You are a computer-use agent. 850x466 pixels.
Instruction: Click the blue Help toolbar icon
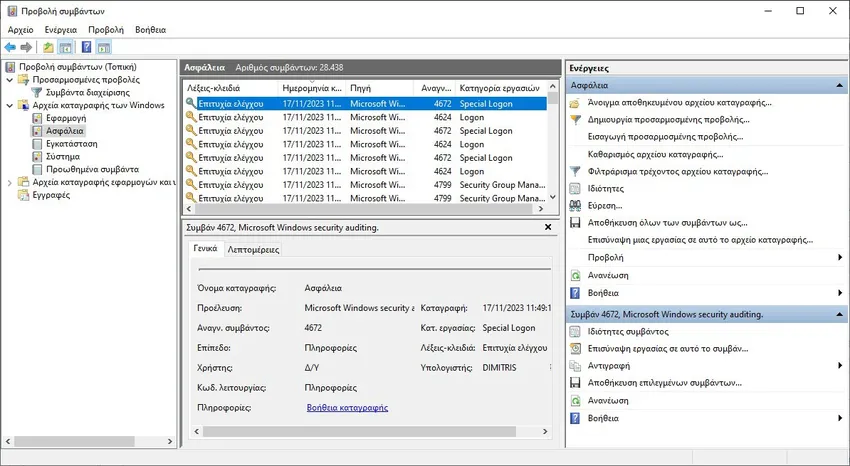[x=86, y=47]
